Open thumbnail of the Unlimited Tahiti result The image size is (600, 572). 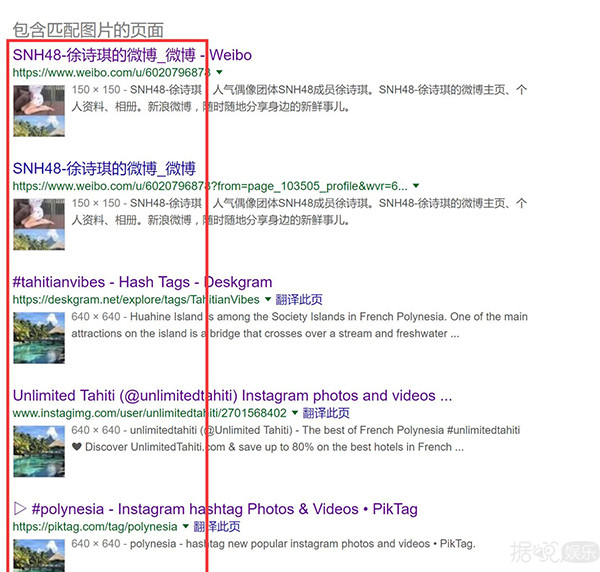click(39, 451)
